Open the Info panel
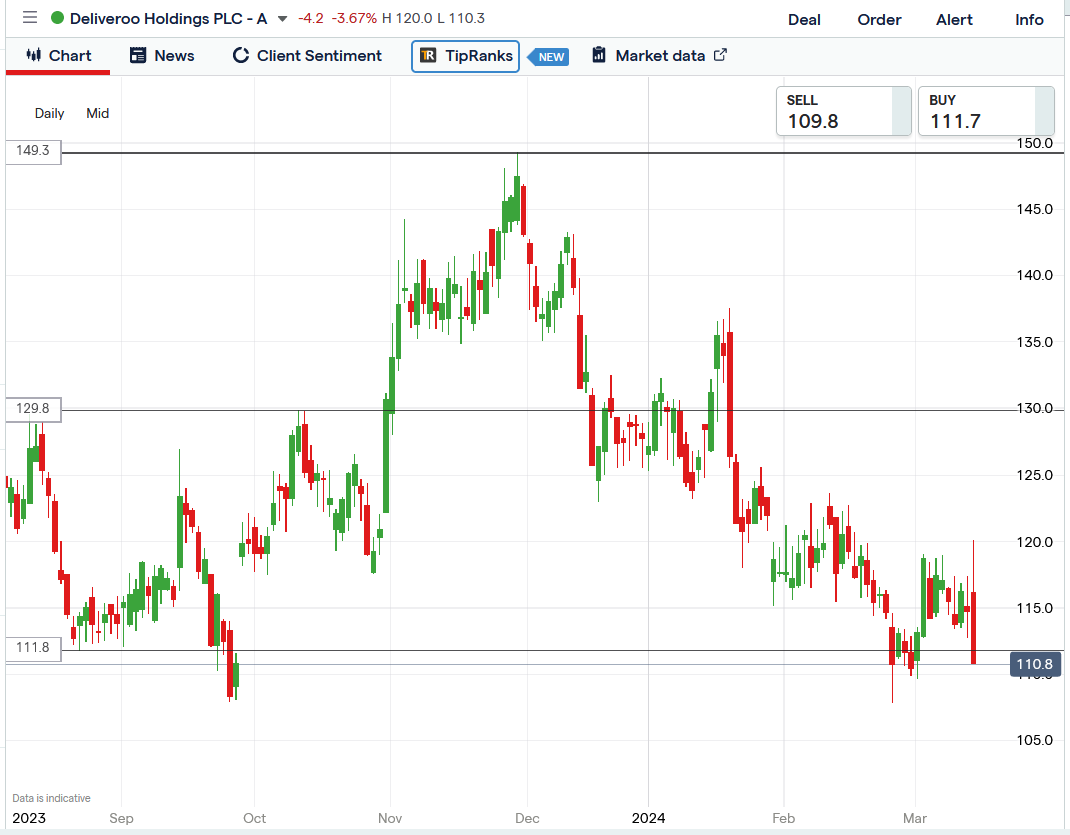This screenshot has width=1070, height=835. click(1029, 20)
